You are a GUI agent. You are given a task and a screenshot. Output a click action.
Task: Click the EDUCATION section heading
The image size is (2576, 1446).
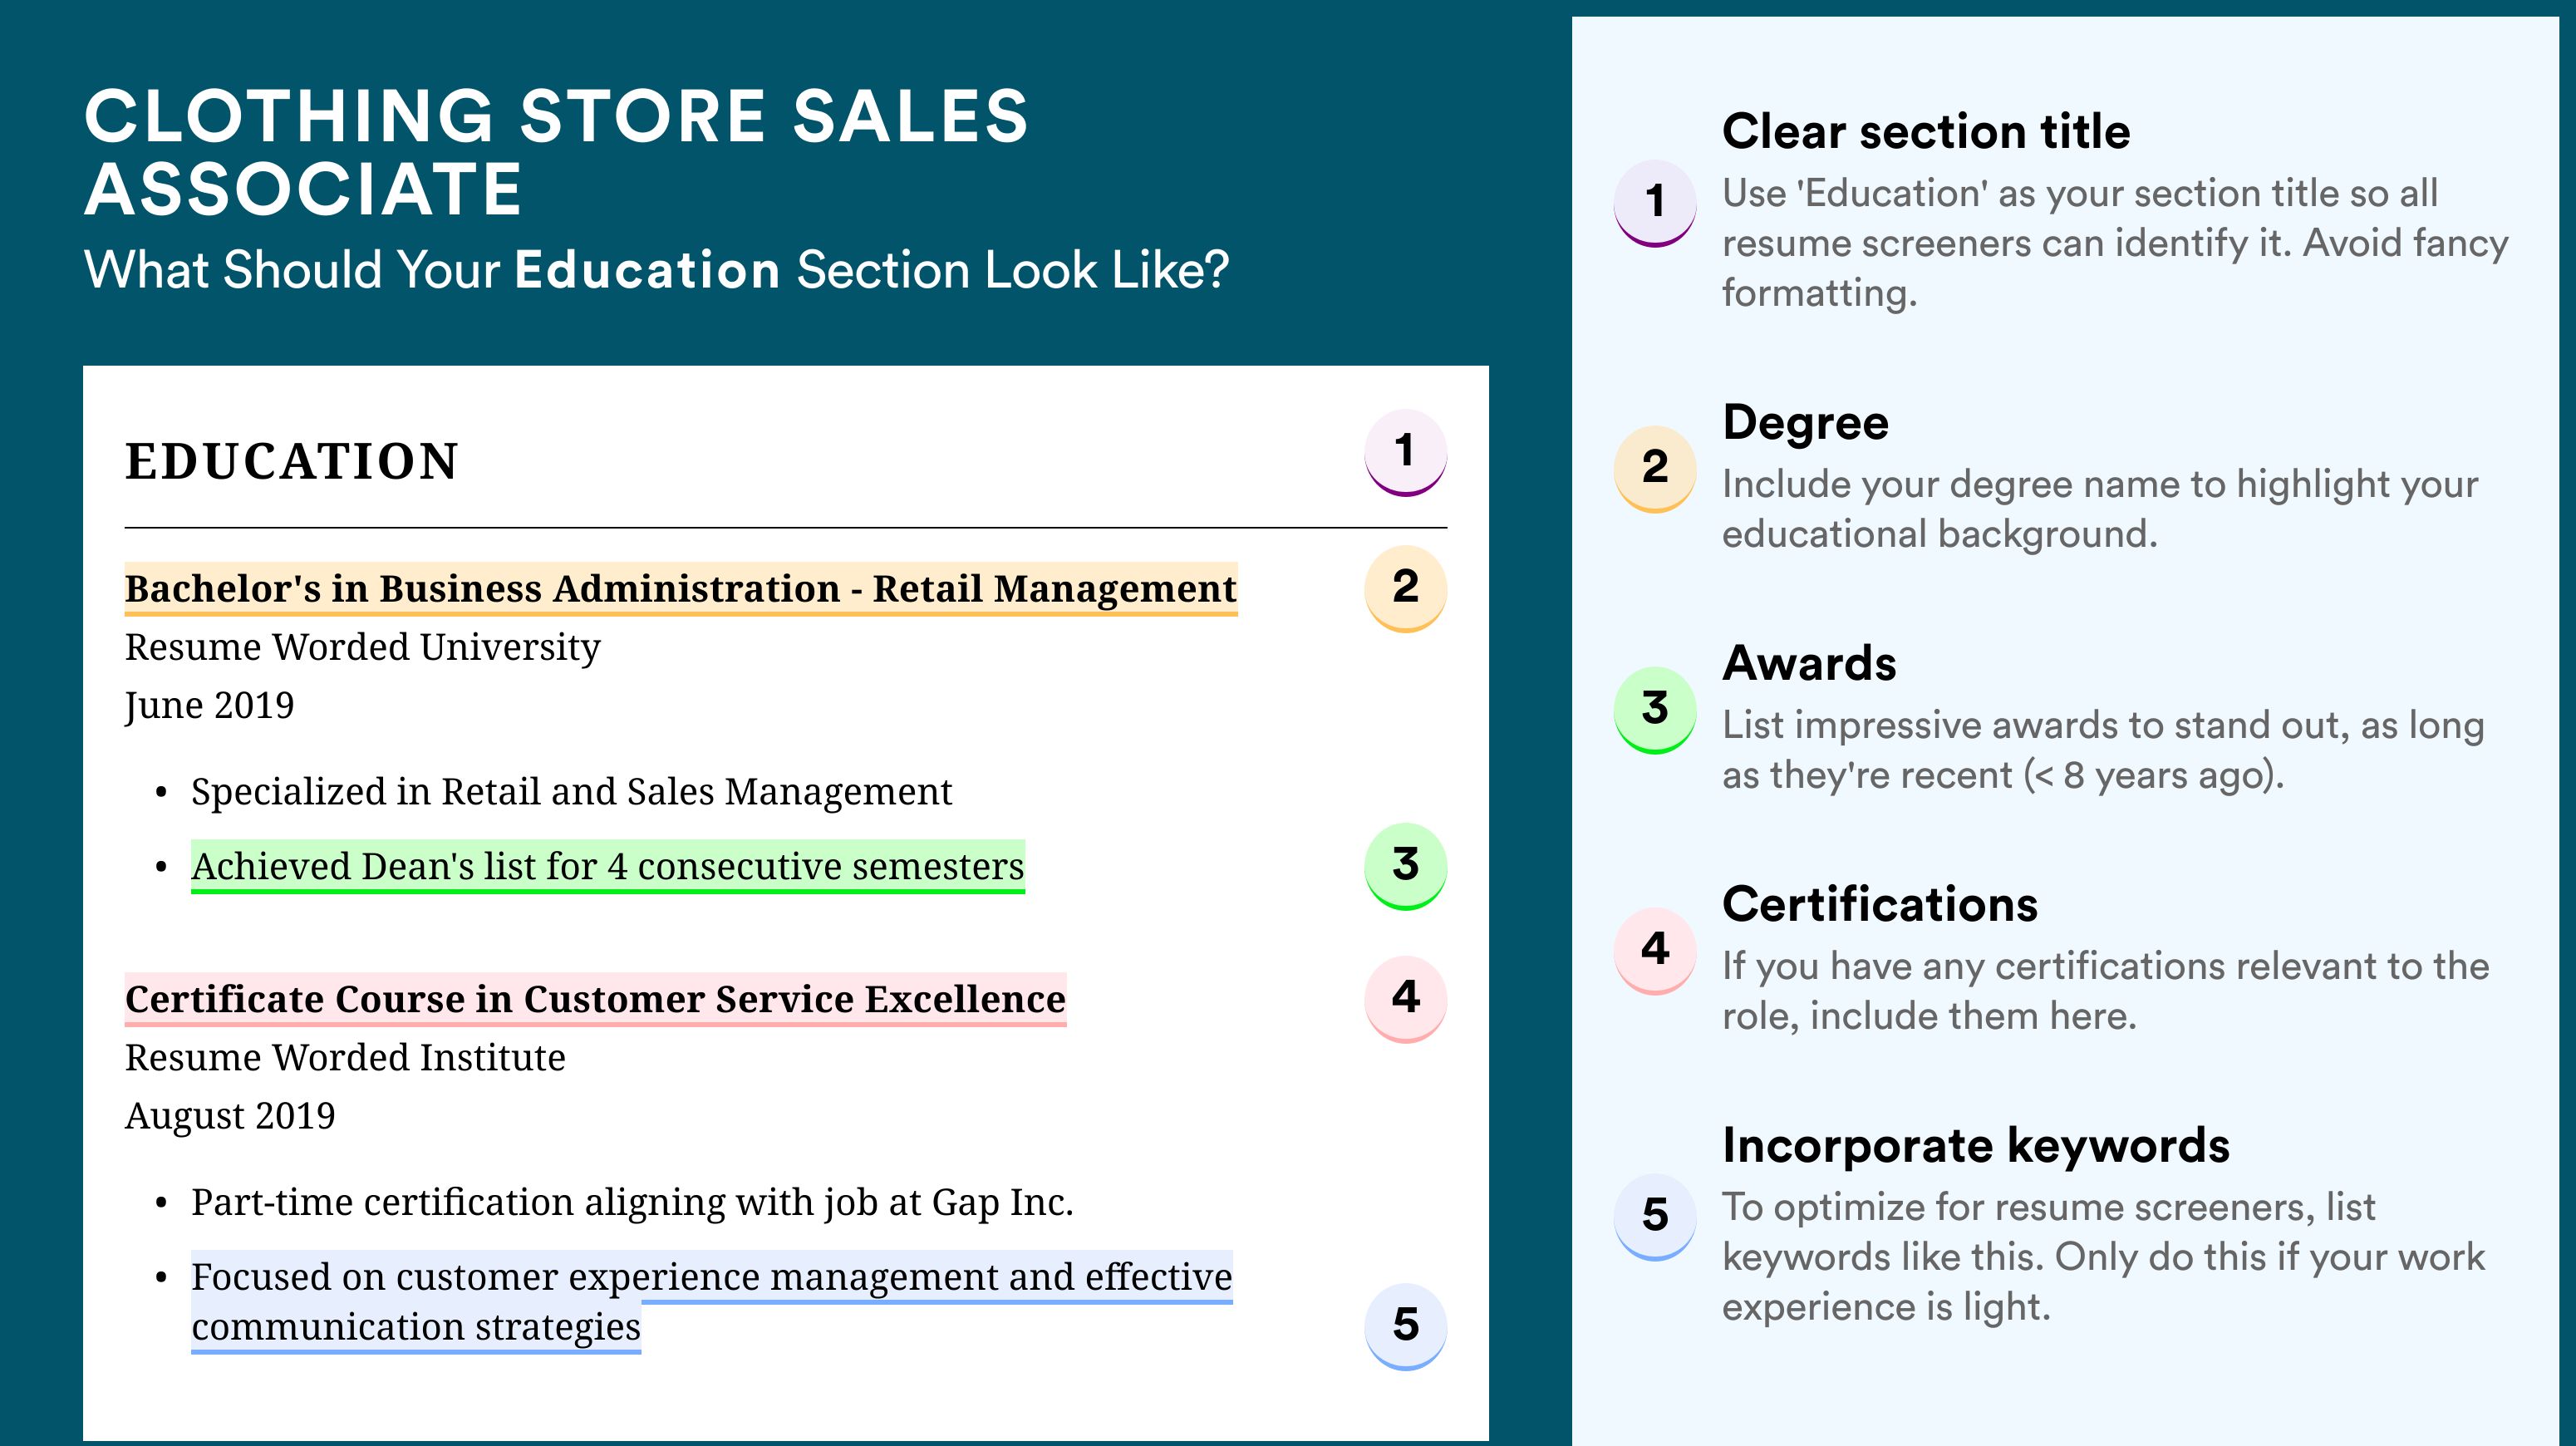pyautogui.click(x=292, y=462)
